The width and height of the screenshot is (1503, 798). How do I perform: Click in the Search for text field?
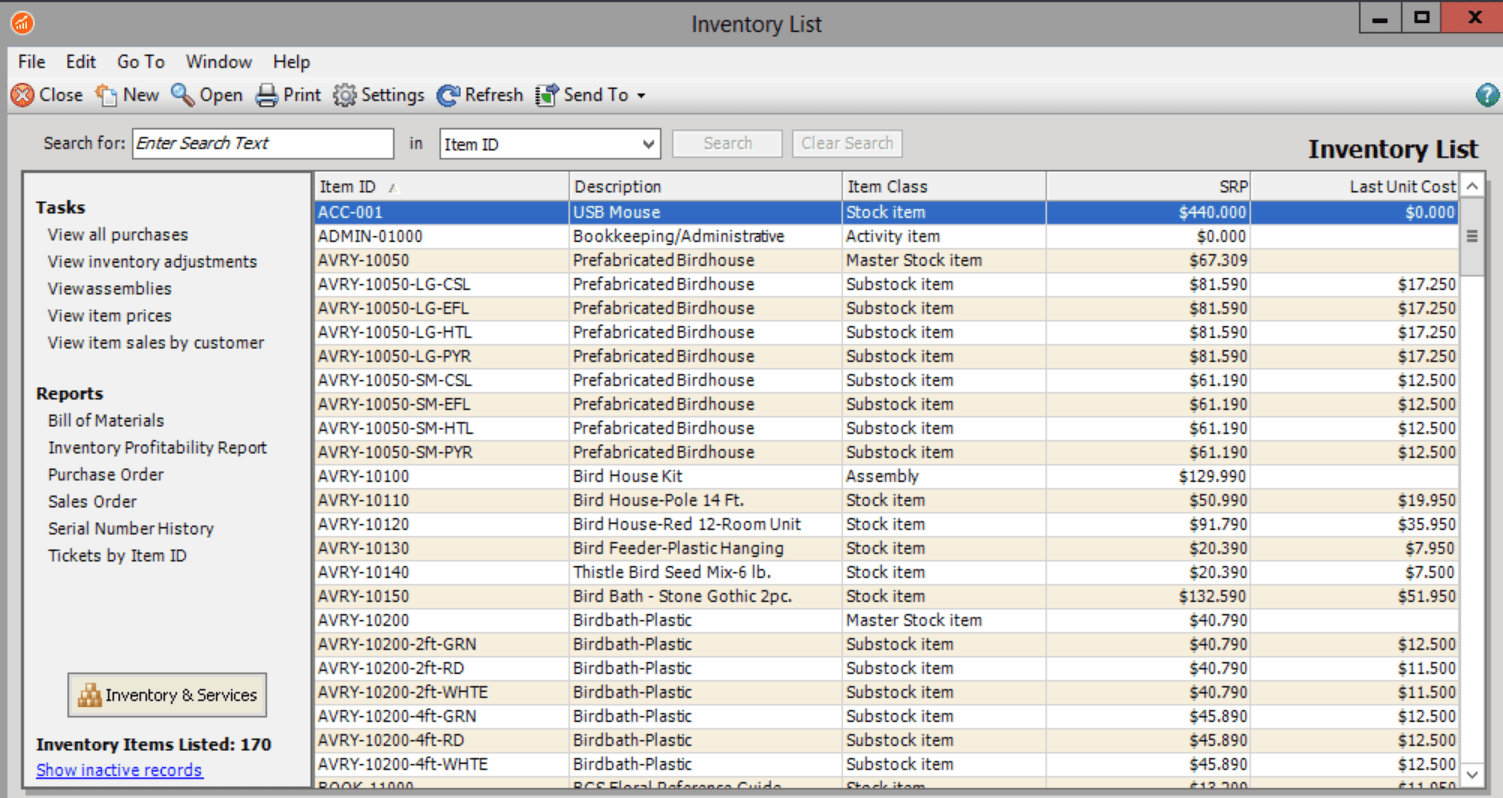click(x=263, y=144)
